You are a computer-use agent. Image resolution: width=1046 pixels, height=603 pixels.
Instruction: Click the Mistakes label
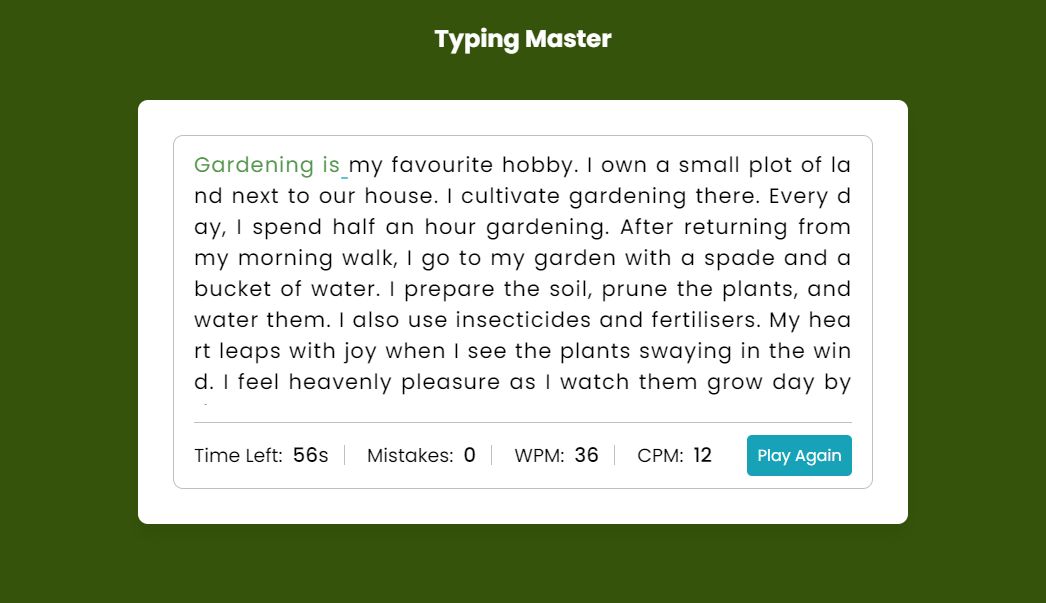point(410,456)
